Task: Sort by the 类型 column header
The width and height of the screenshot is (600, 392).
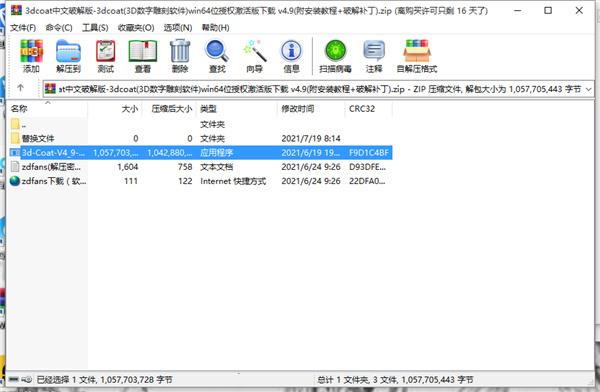Action: coord(236,109)
